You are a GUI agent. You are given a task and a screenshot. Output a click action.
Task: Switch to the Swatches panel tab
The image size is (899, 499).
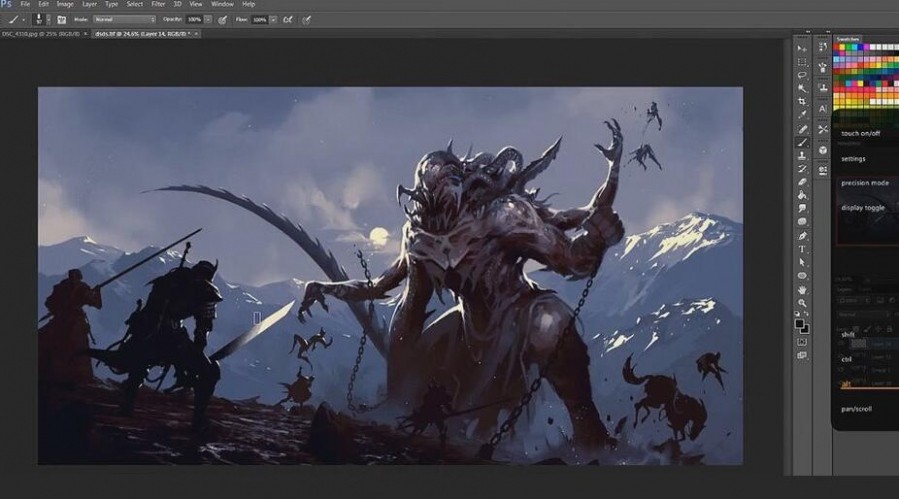coord(848,39)
